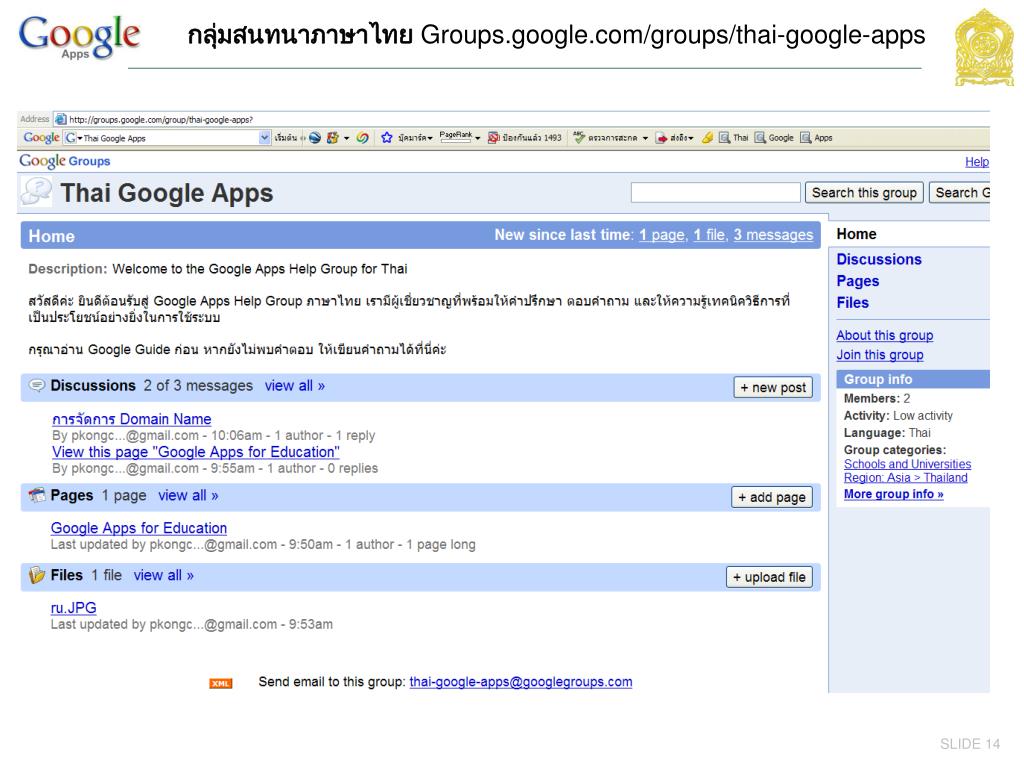The height and width of the screenshot is (768, 1024).
Task: Open the 1 file new link
Action: (x=709, y=235)
